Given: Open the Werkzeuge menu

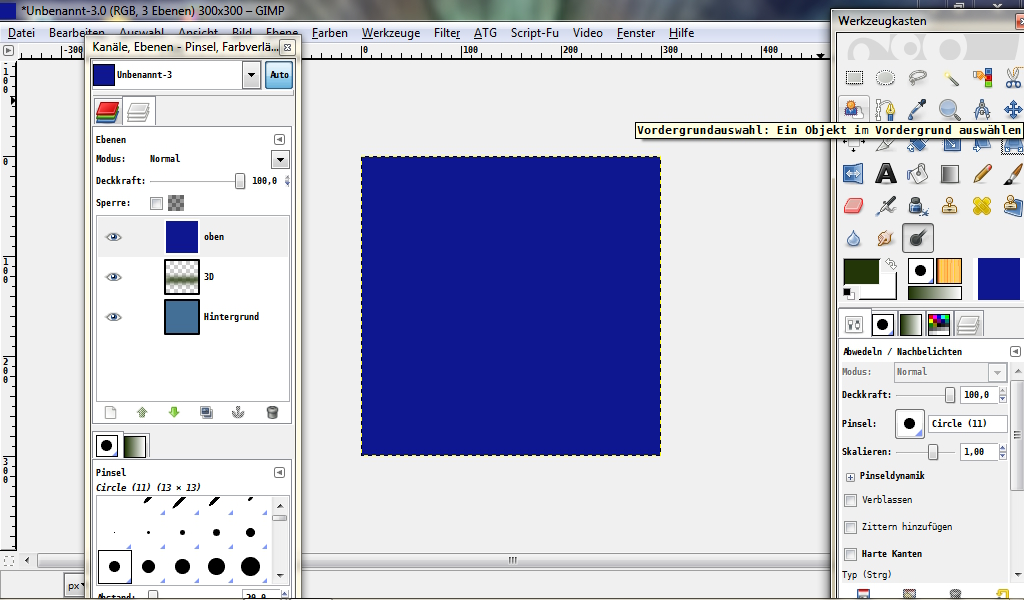Looking at the screenshot, I should [391, 33].
